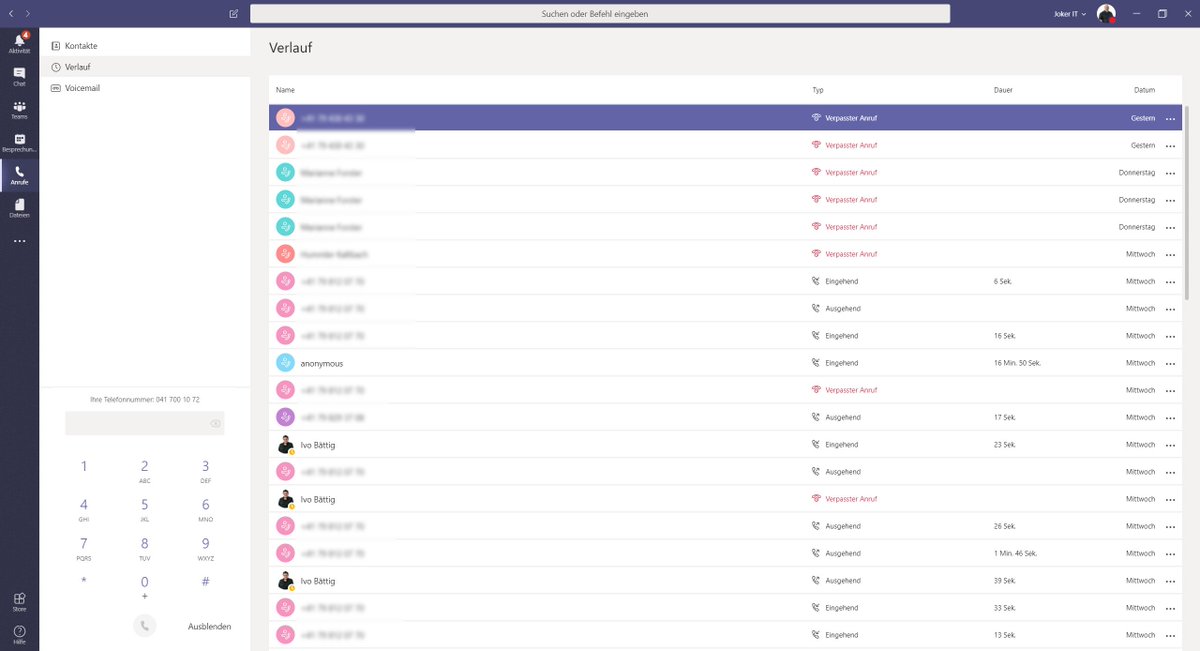The width and height of the screenshot is (1200, 651).
Task: Click the search or command input field
Action: [600, 13]
